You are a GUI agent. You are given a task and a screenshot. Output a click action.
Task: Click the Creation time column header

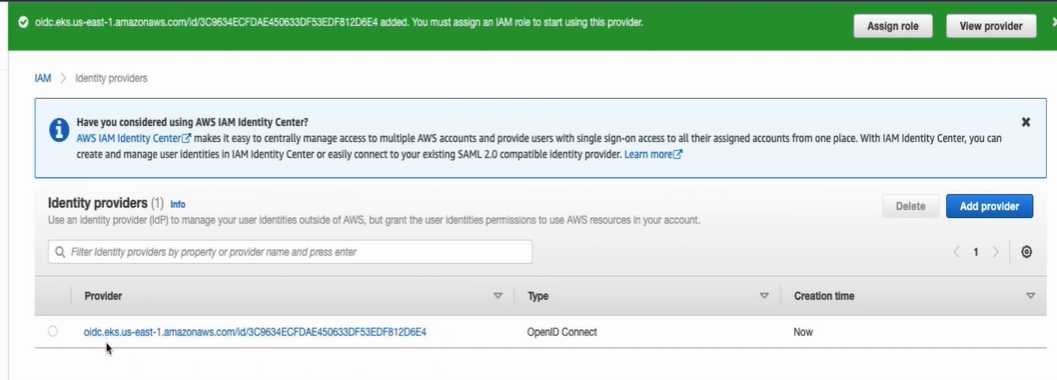824,296
